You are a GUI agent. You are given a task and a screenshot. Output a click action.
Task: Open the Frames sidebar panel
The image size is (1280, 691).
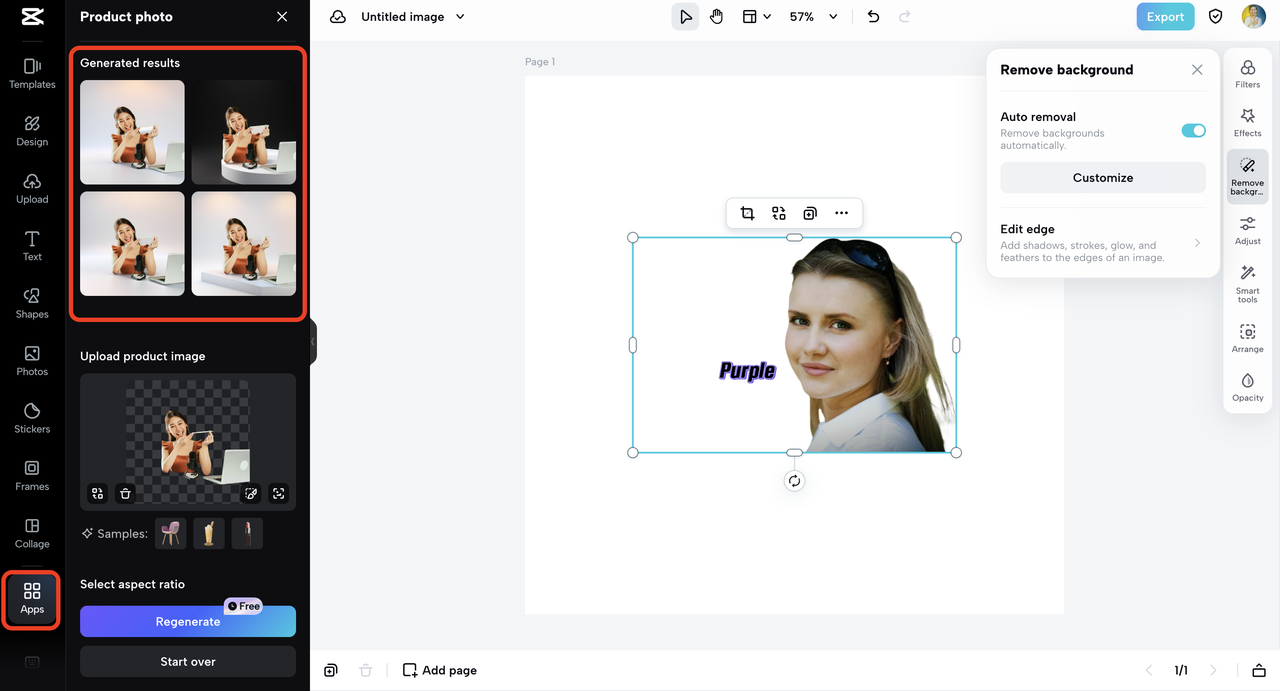32,476
